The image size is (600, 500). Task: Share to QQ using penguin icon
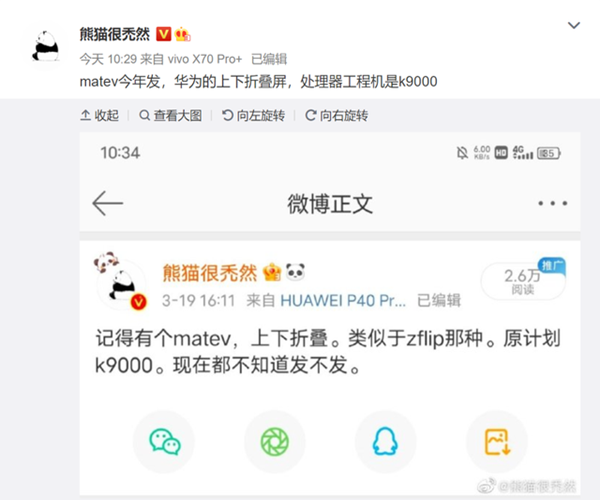(x=385, y=442)
